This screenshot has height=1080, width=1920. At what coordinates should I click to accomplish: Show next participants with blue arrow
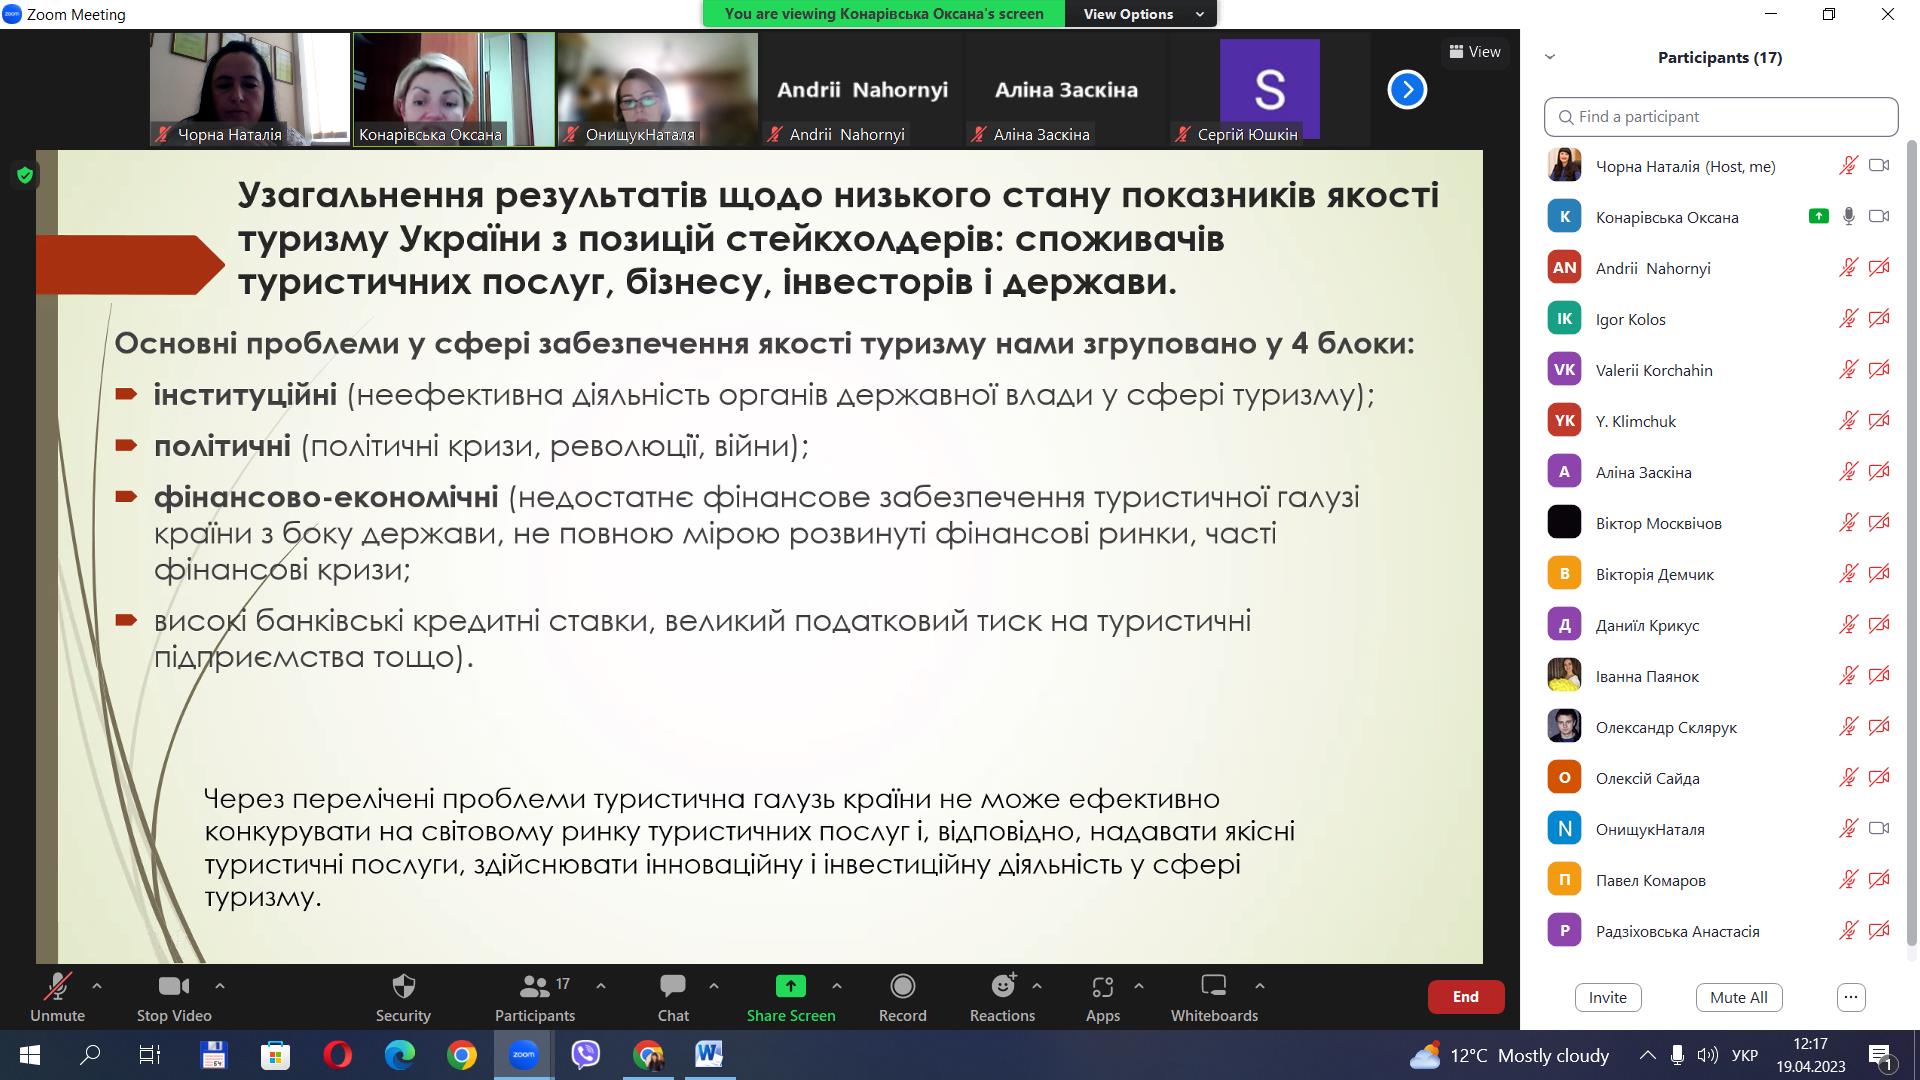1406,90
